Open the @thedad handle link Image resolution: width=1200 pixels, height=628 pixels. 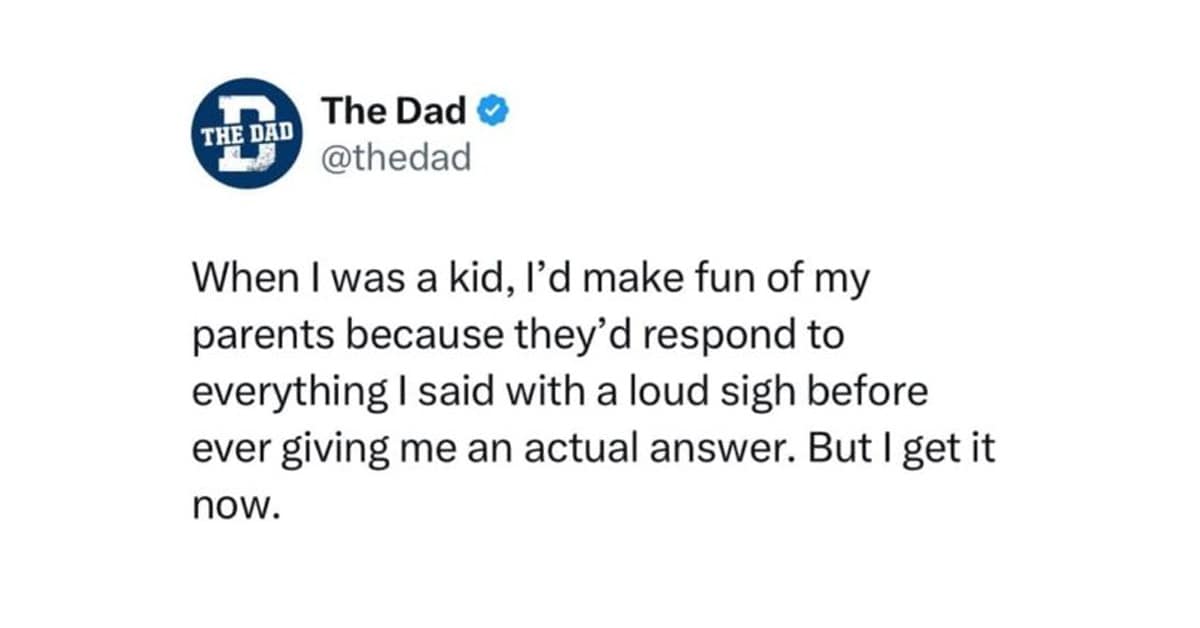pos(395,157)
